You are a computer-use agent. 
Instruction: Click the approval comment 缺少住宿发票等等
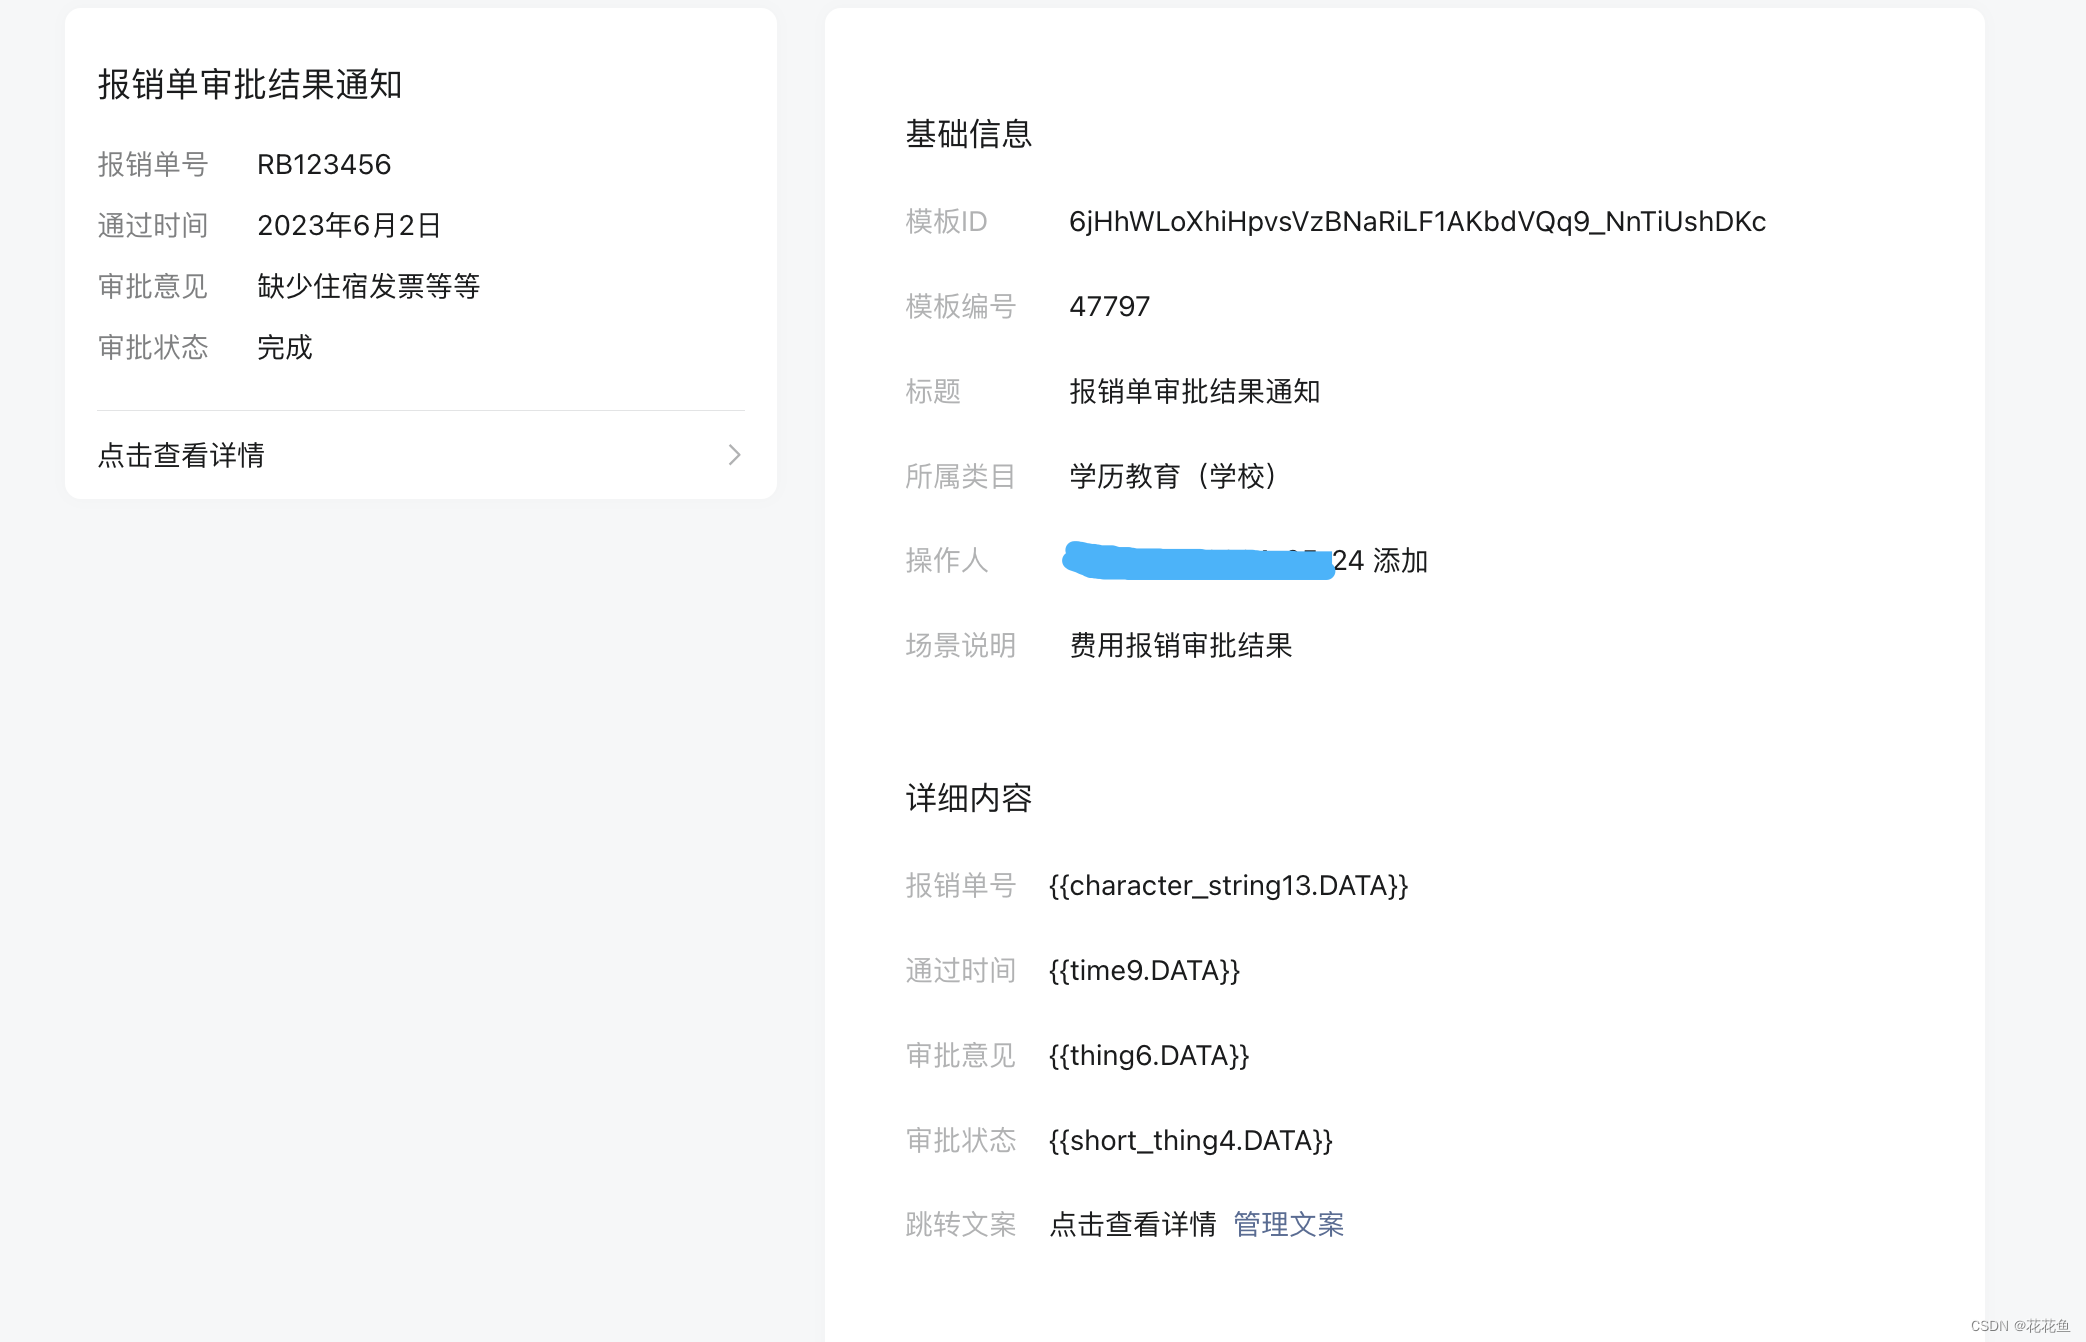point(368,286)
